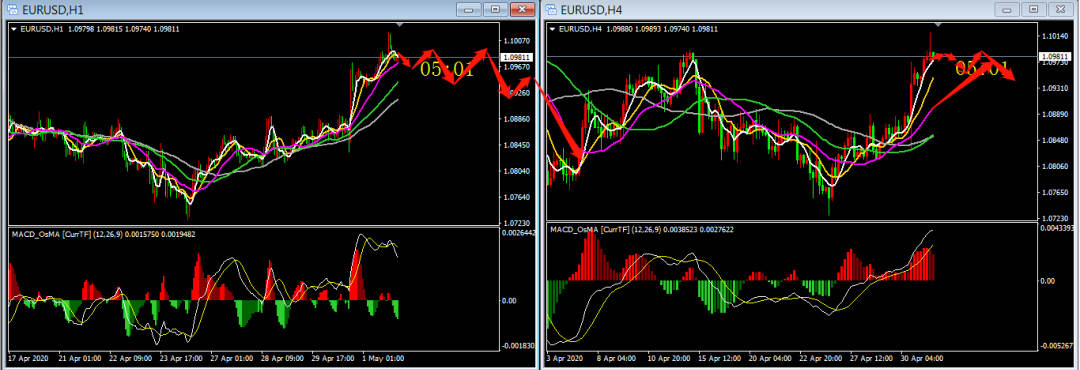Click MACD_OsMA indicator label in H1 window

coord(103,234)
